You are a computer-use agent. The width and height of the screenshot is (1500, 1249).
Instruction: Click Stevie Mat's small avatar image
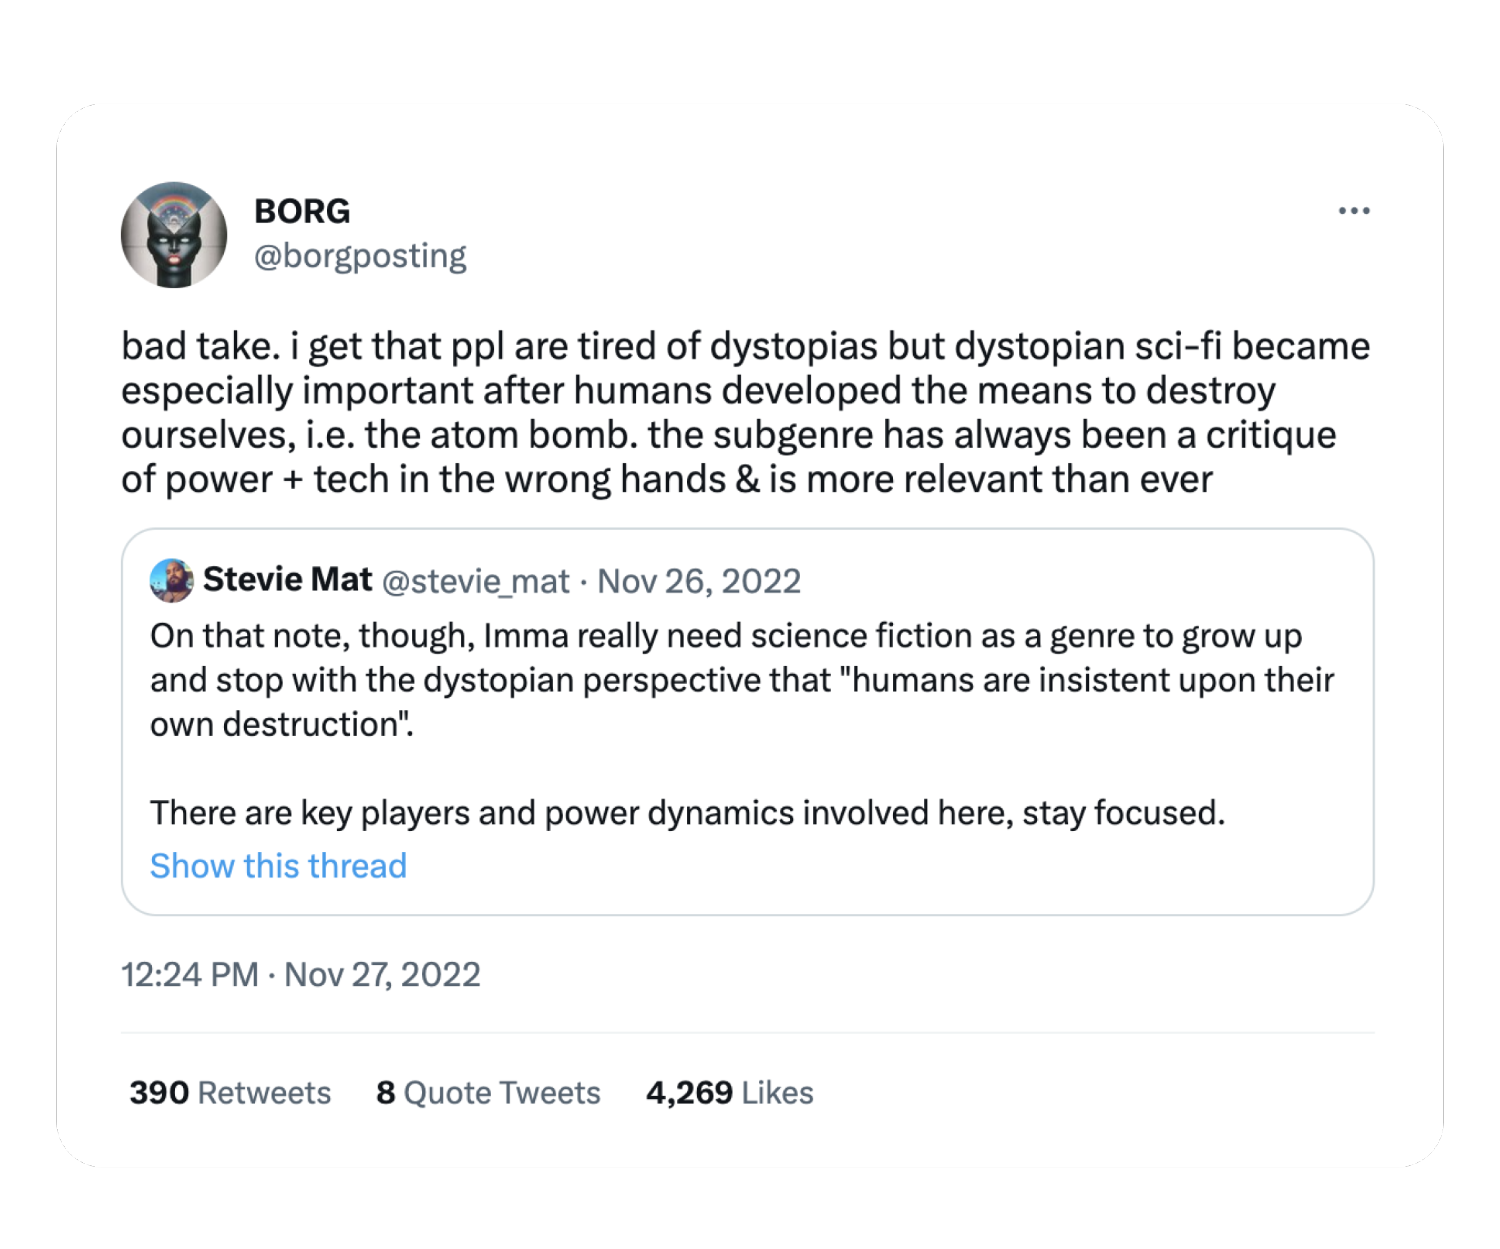(171, 581)
